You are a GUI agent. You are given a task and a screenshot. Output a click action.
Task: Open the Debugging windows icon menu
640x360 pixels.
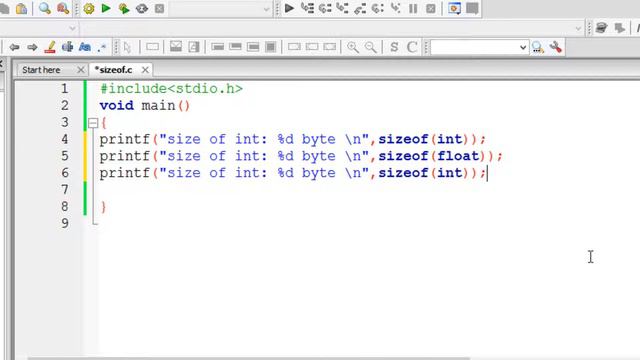click(454, 9)
